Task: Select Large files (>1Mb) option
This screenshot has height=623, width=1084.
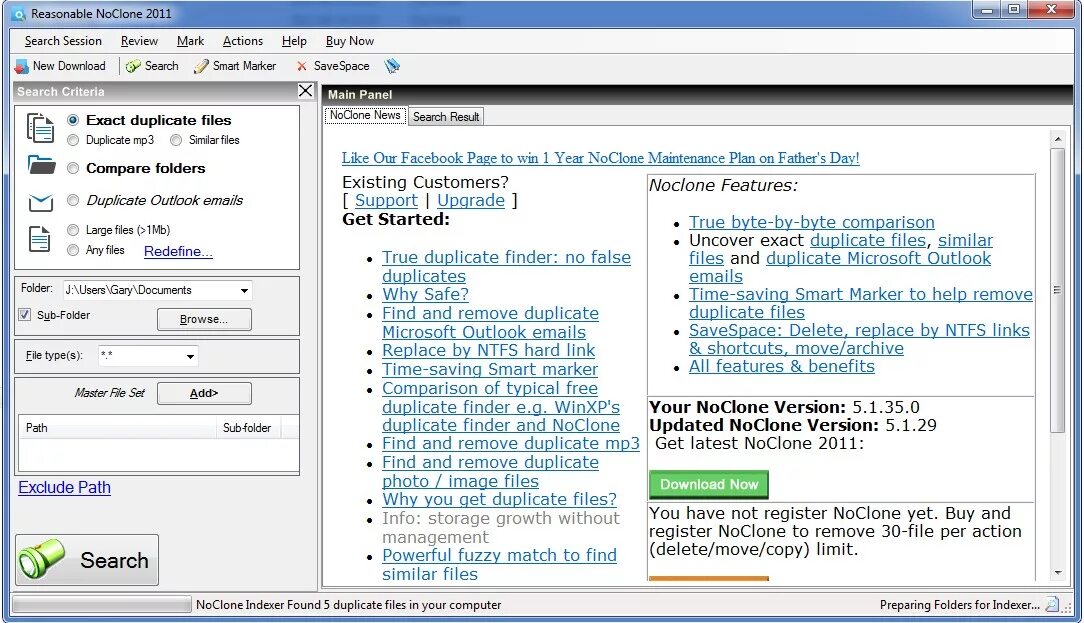Action: (73, 230)
